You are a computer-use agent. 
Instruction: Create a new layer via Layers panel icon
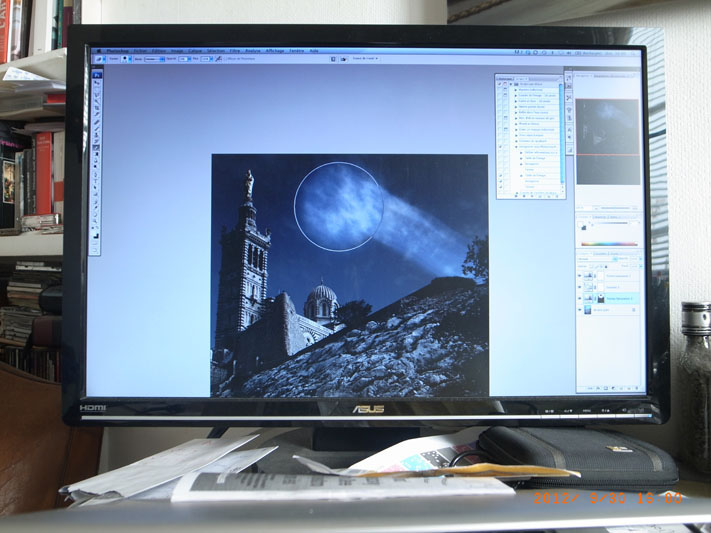coord(629,388)
